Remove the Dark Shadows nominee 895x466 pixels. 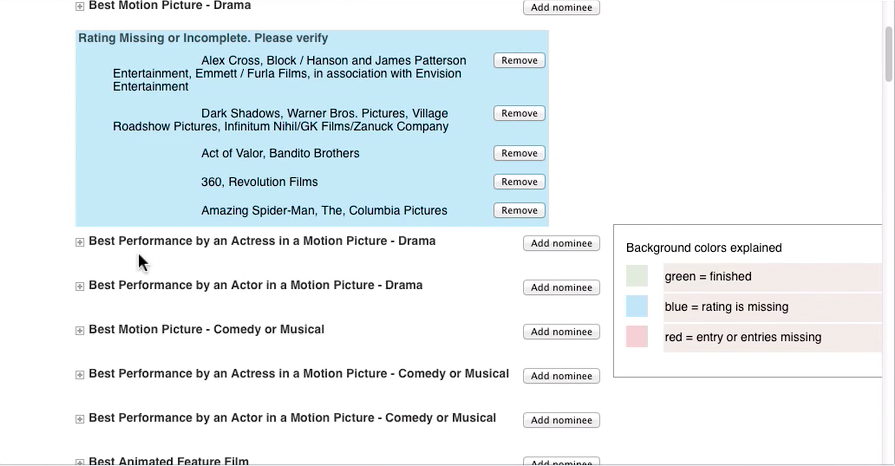pos(519,114)
